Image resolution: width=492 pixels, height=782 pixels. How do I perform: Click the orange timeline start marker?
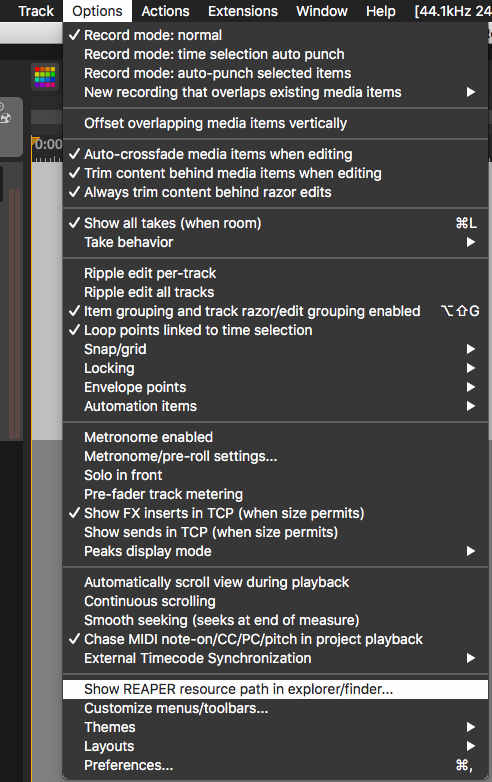35,142
